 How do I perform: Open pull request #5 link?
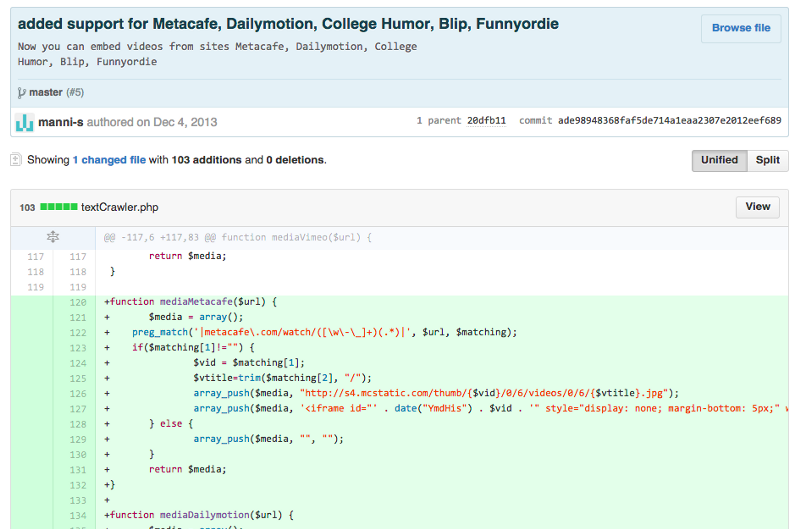coord(75,92)
